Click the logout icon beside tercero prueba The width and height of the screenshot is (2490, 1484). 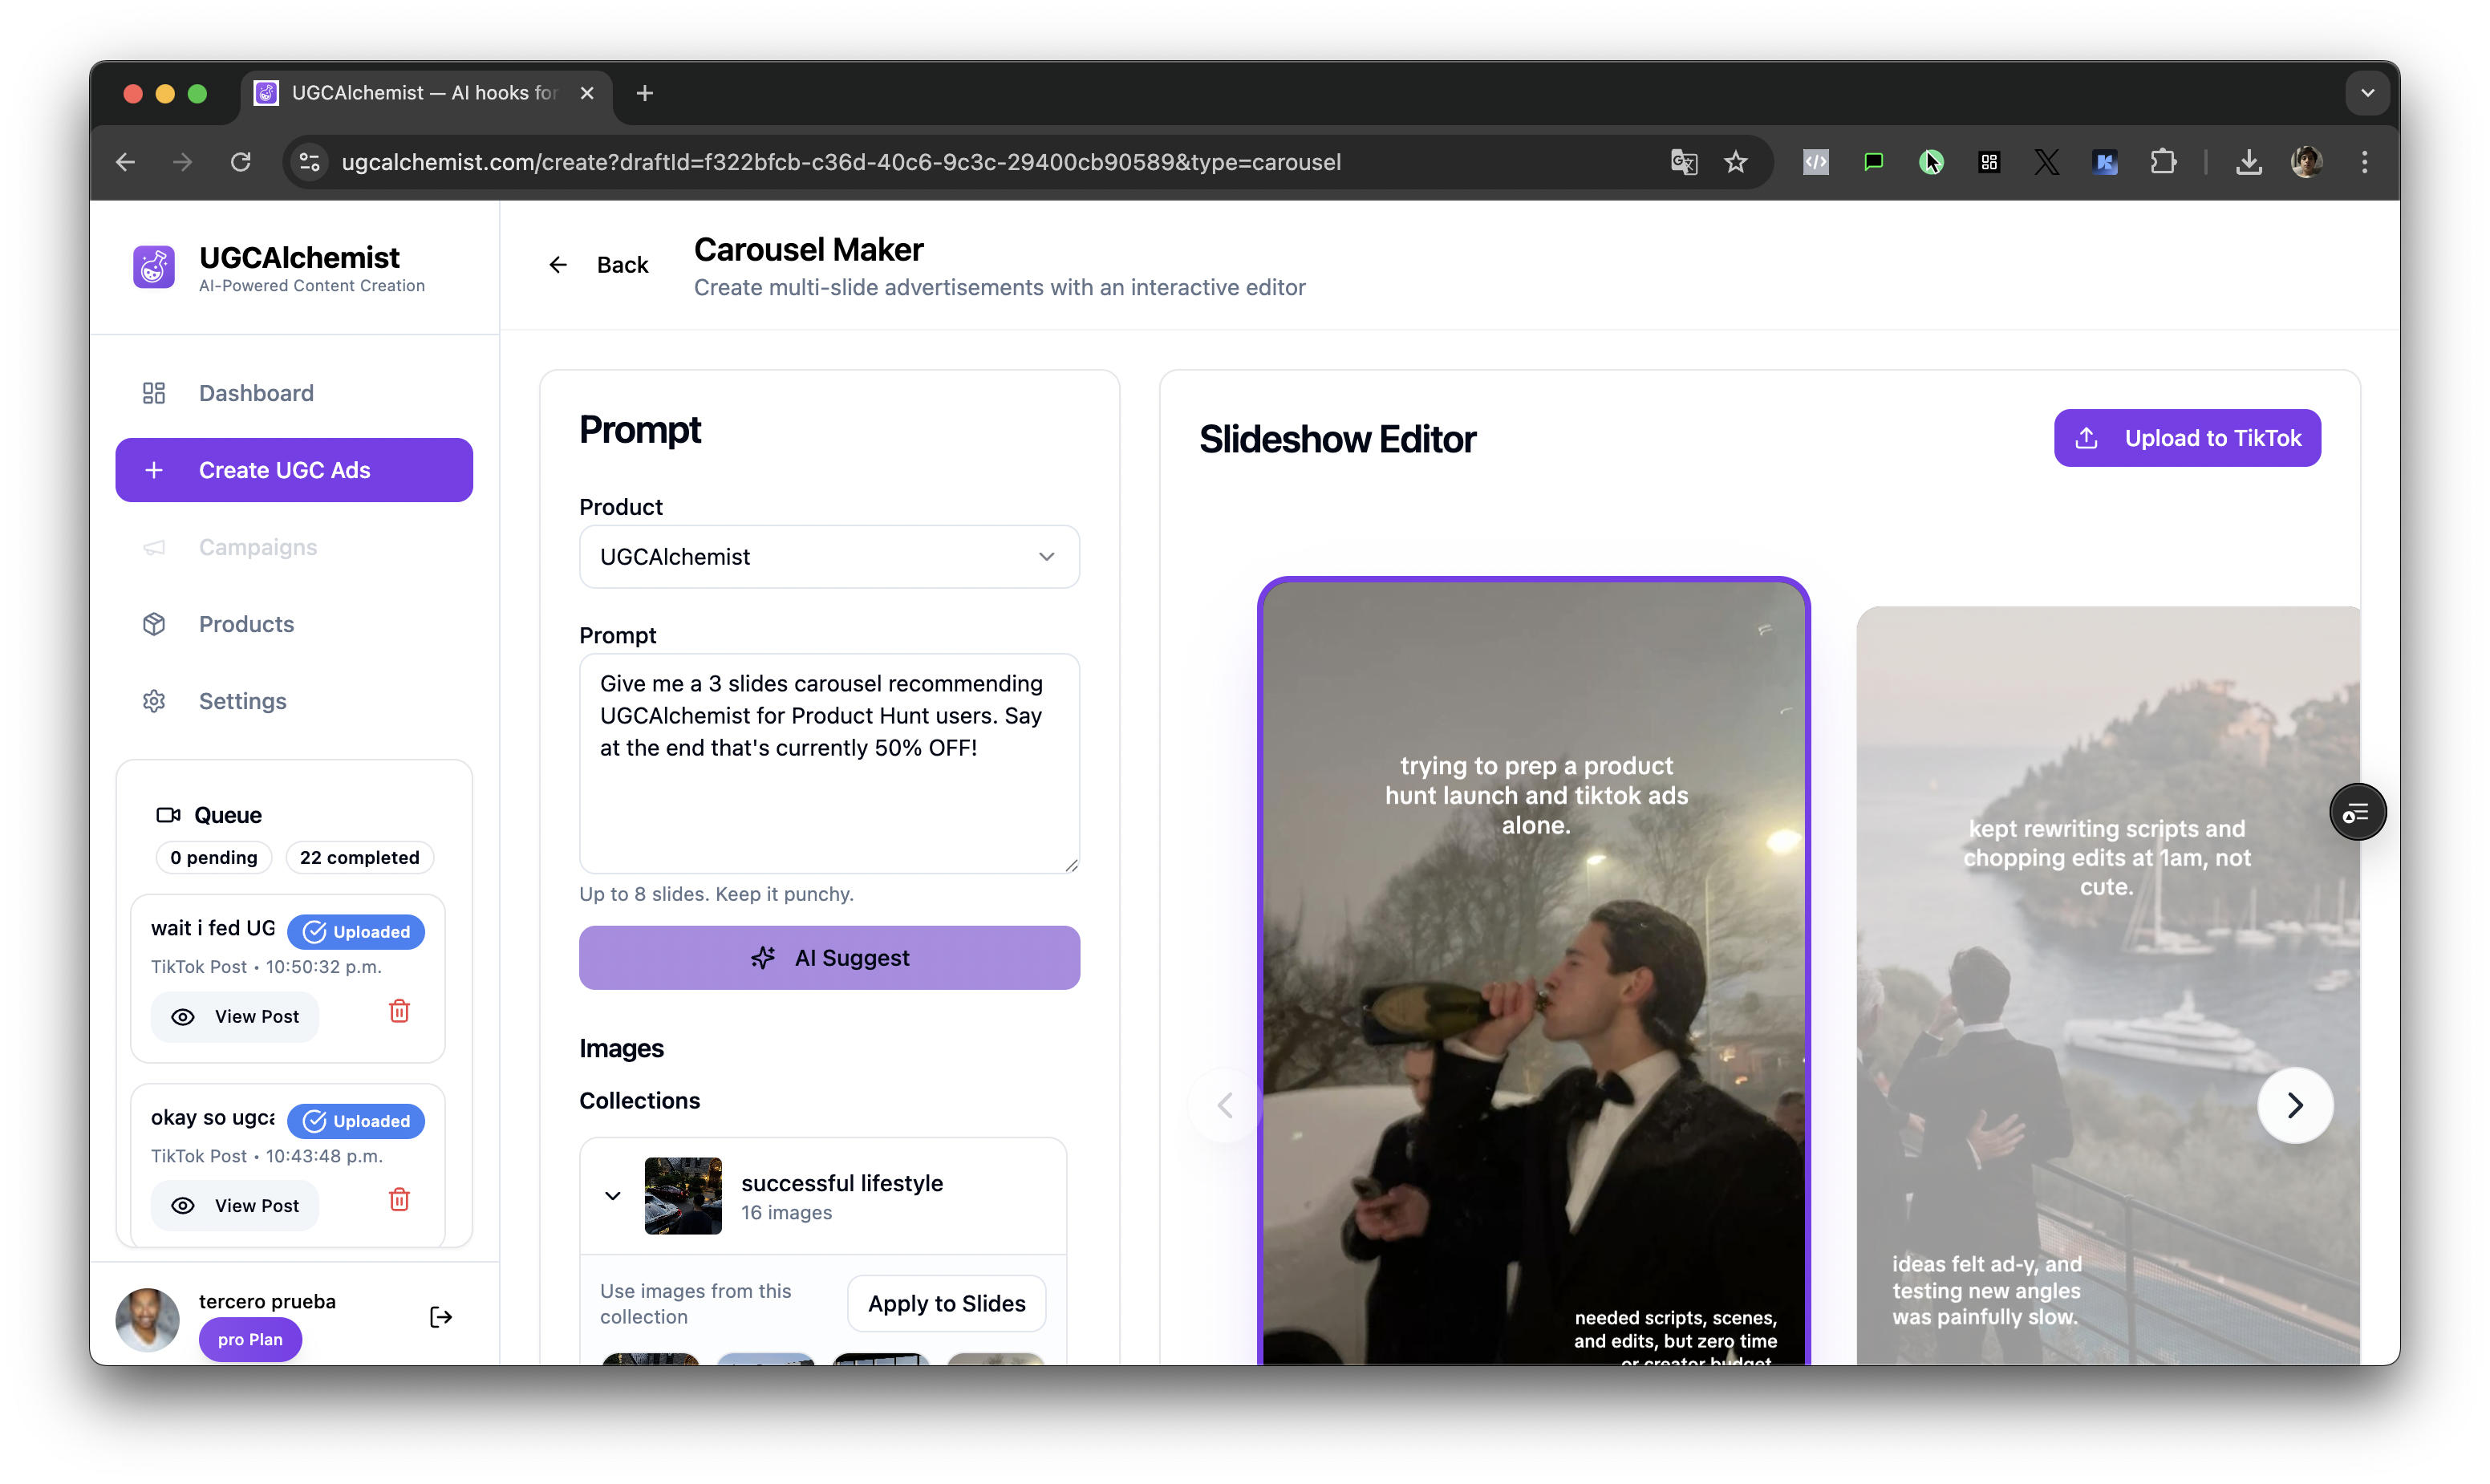[440, 1317]
